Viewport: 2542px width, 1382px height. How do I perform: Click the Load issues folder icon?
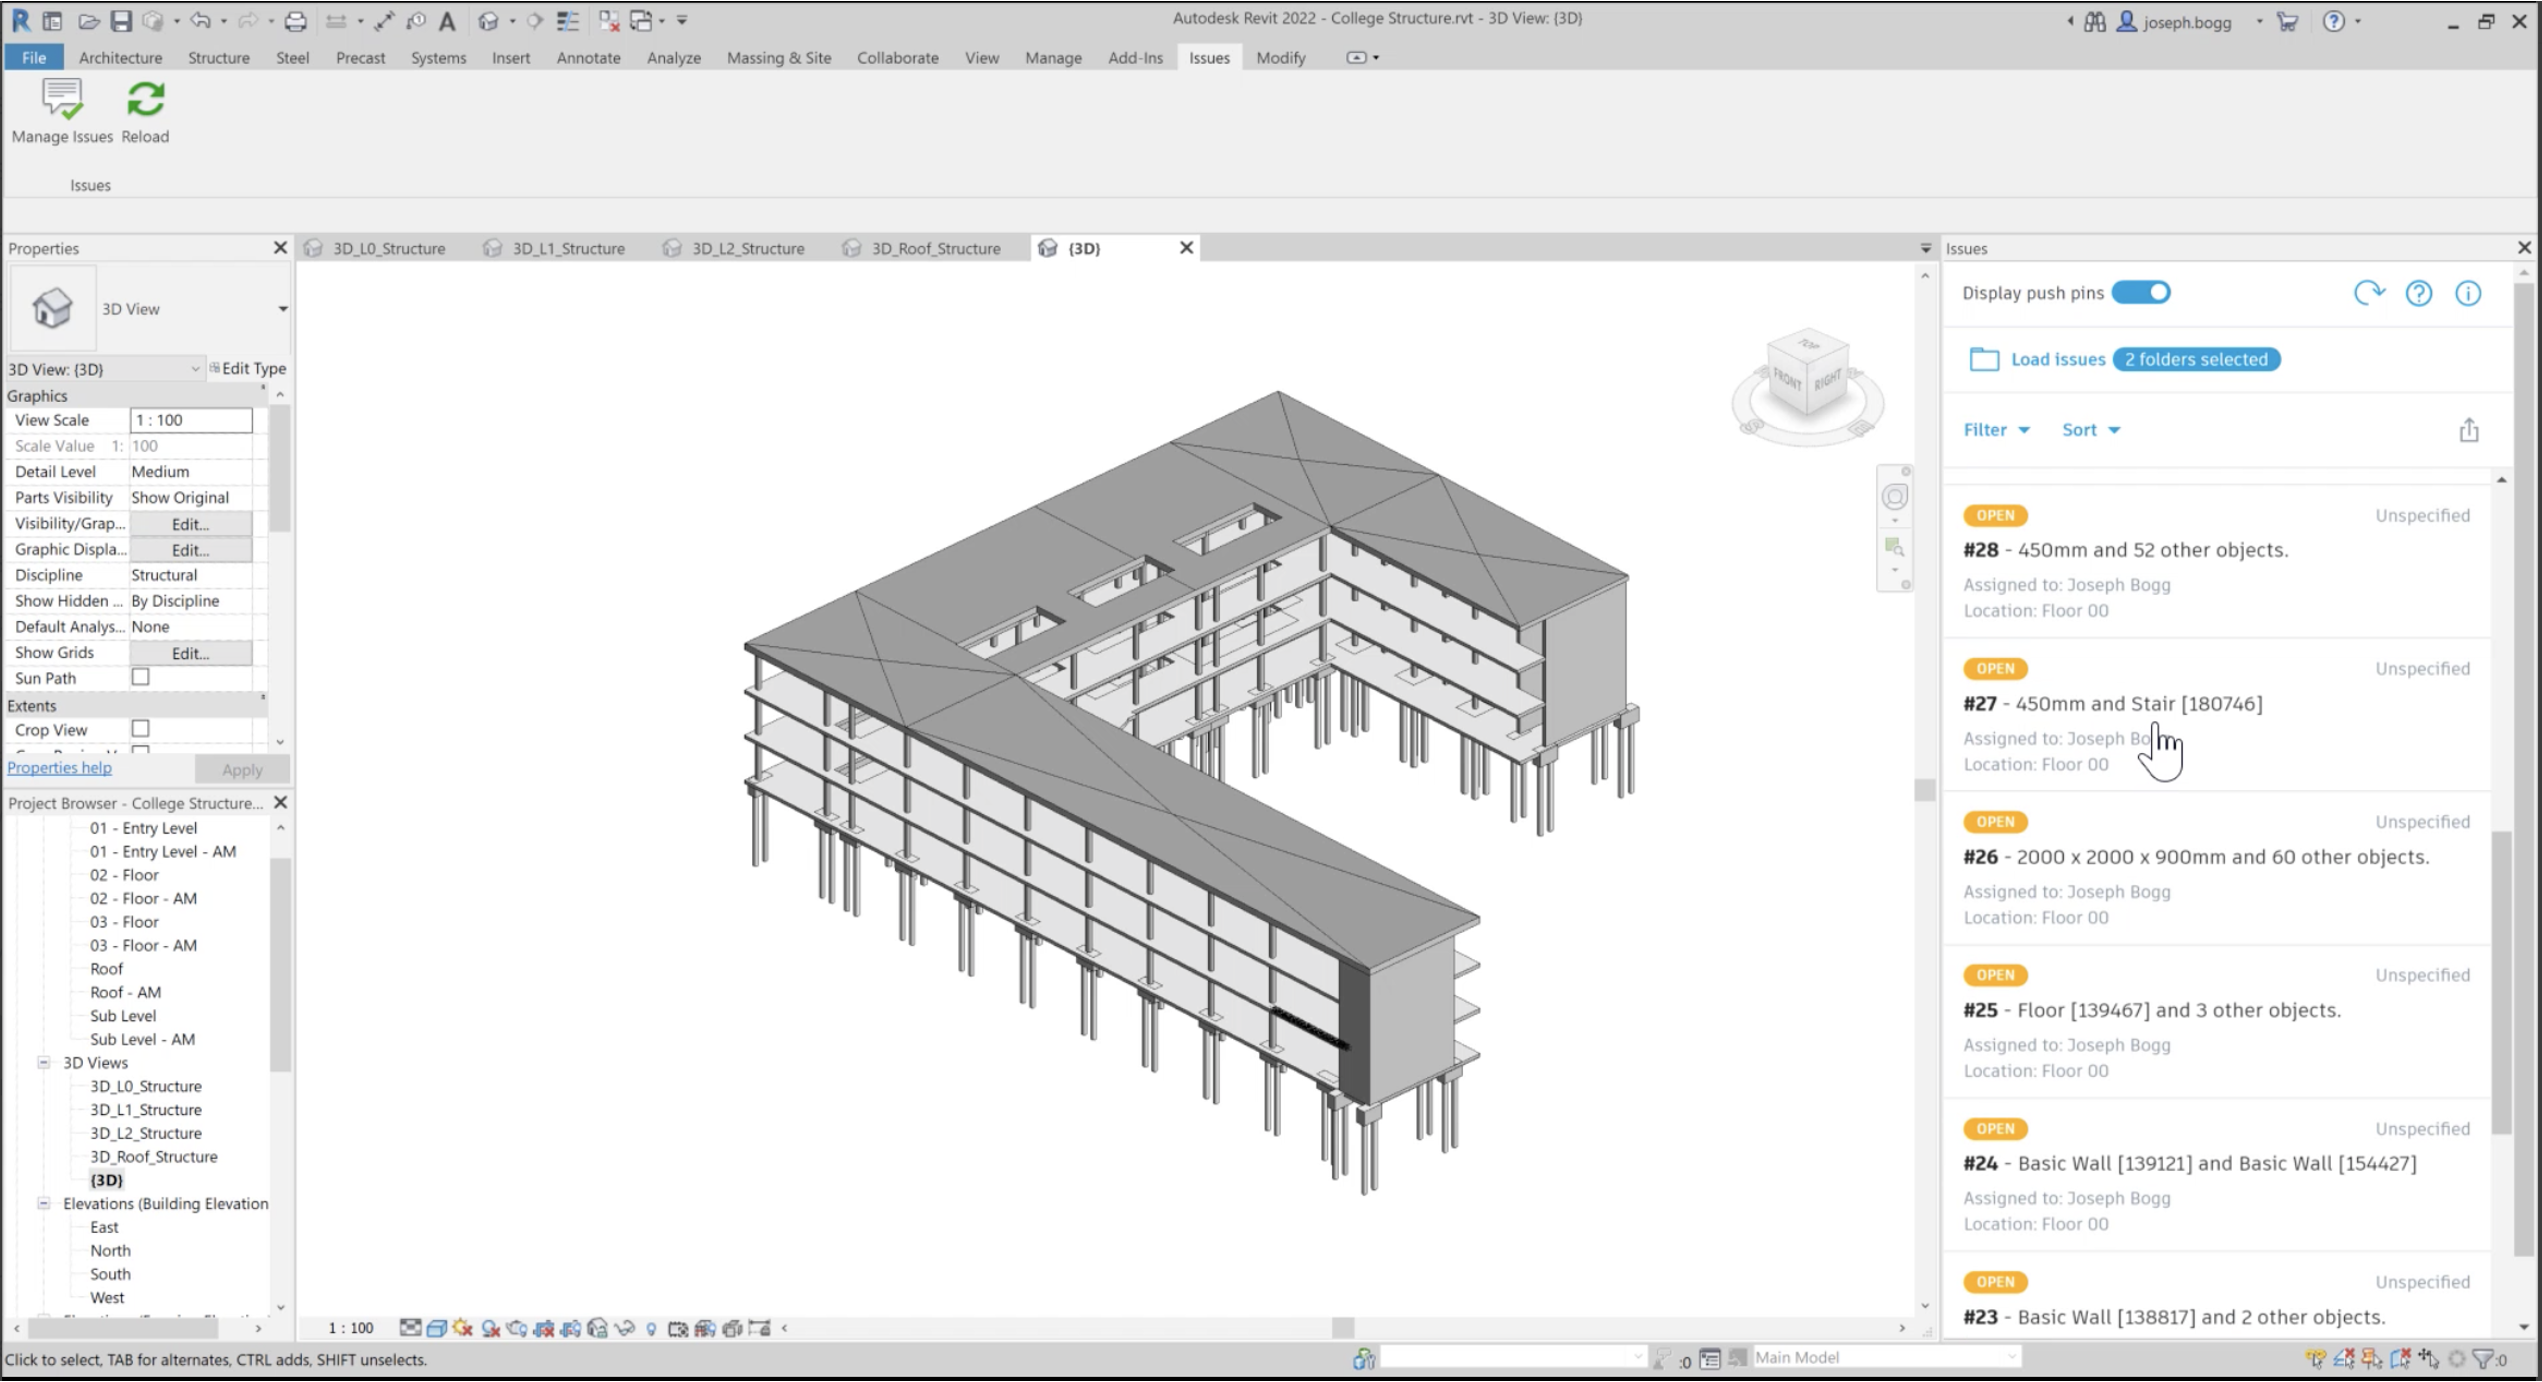point(1983,359)
